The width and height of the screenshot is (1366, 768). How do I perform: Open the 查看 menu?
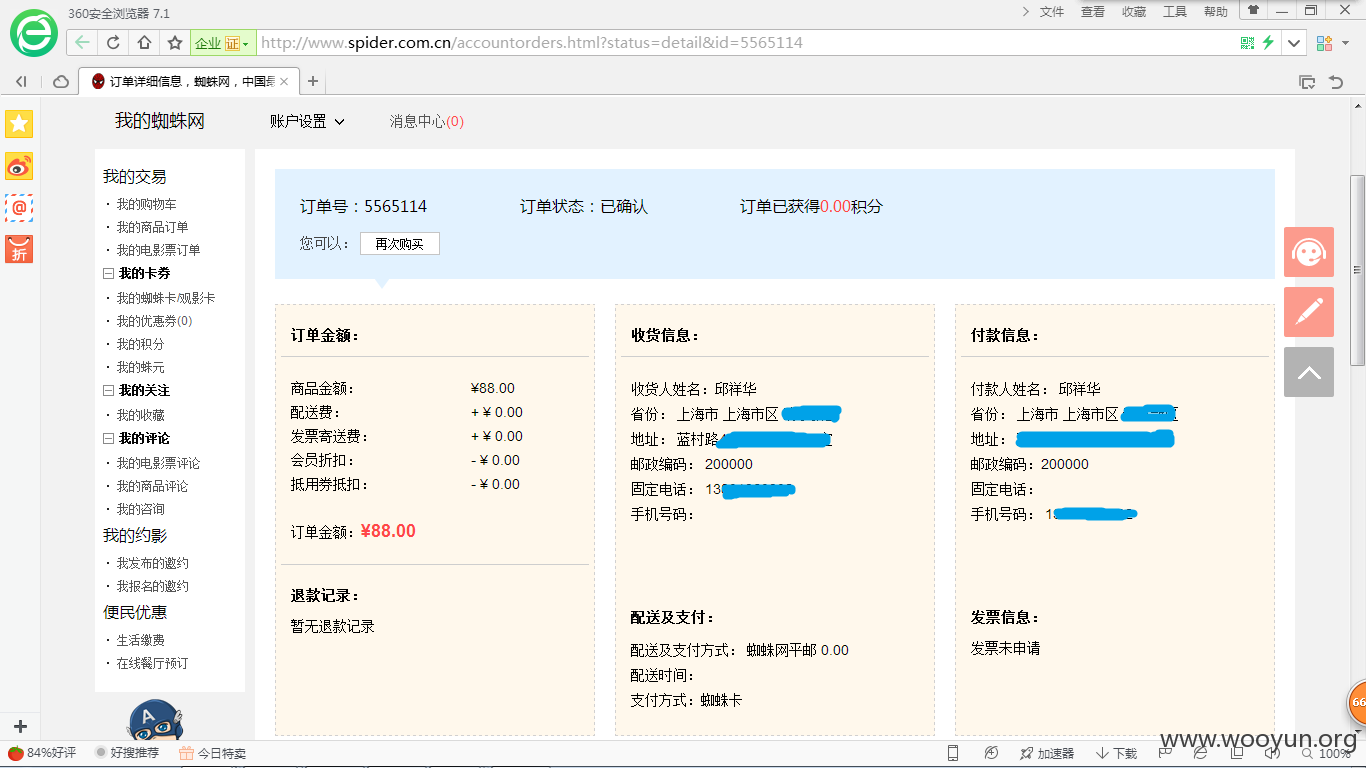point(1093,12)
